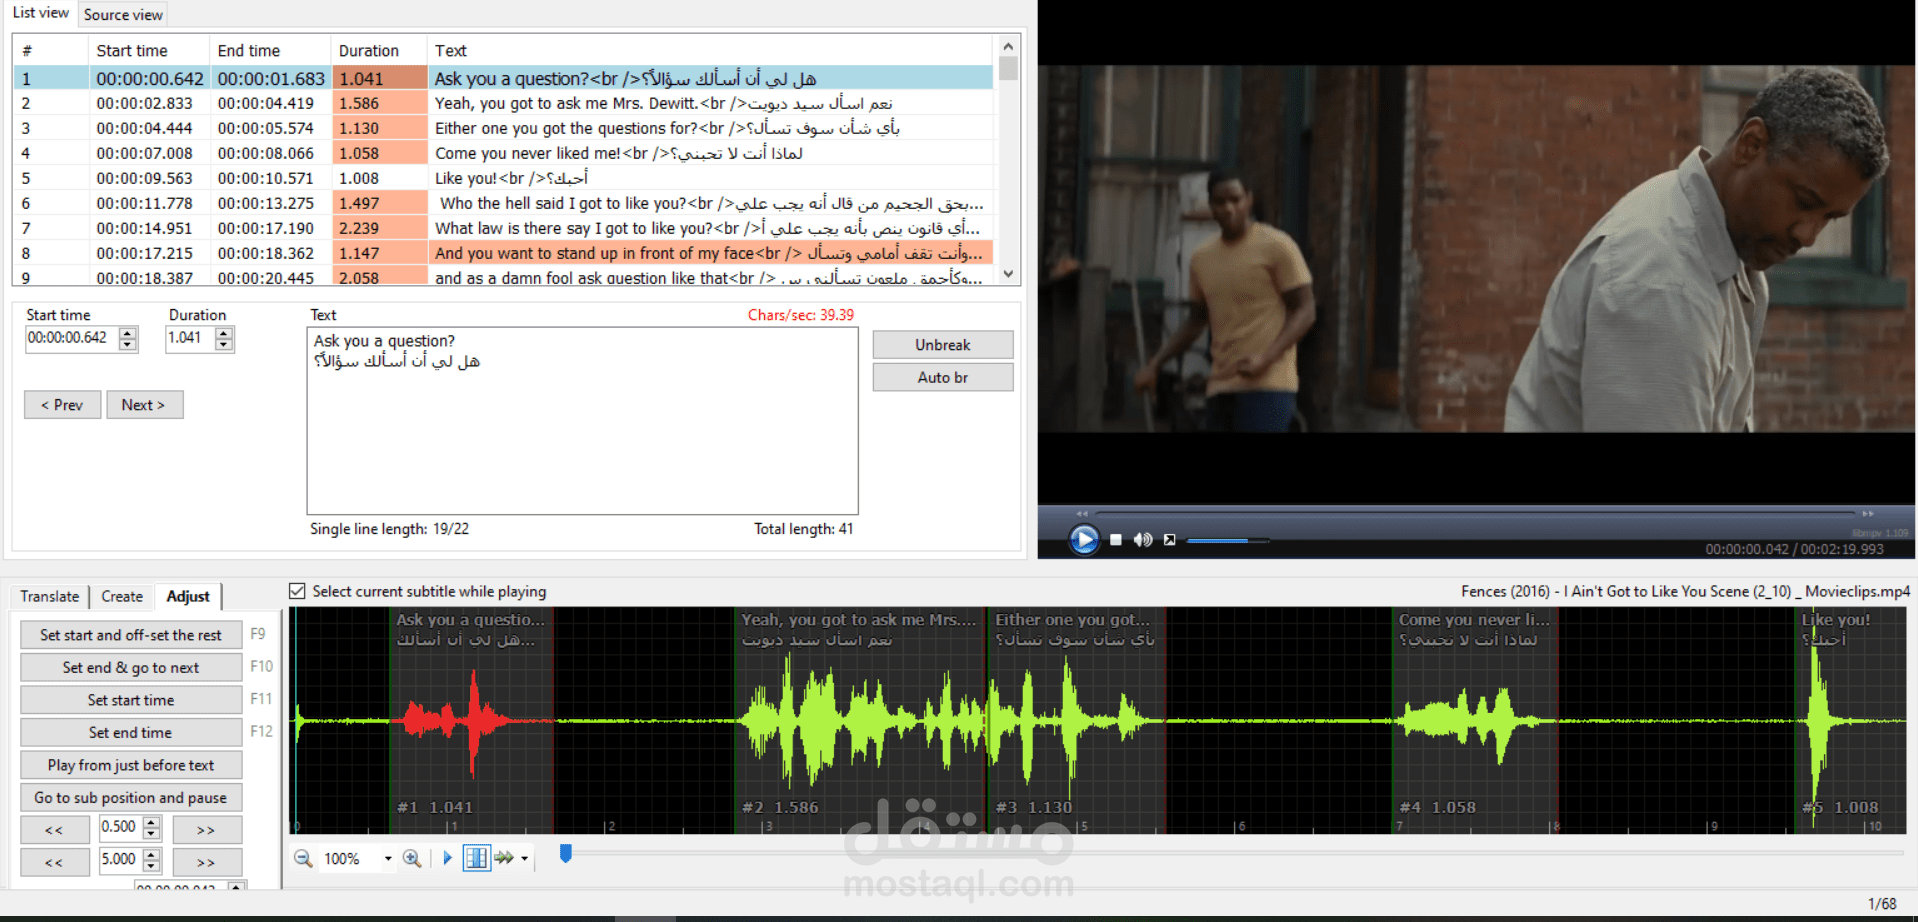Decrease the Start time spinner

pos(128,345)
